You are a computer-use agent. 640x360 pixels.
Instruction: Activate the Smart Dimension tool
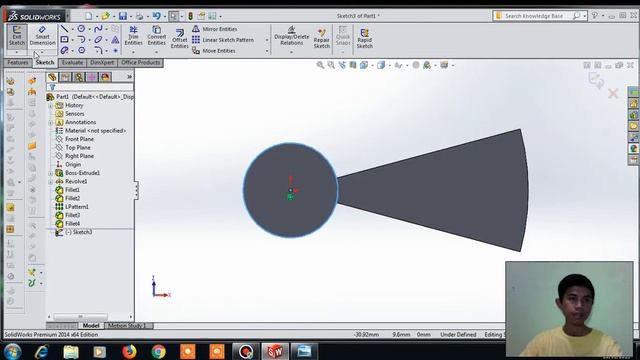[x=42, y=36]
